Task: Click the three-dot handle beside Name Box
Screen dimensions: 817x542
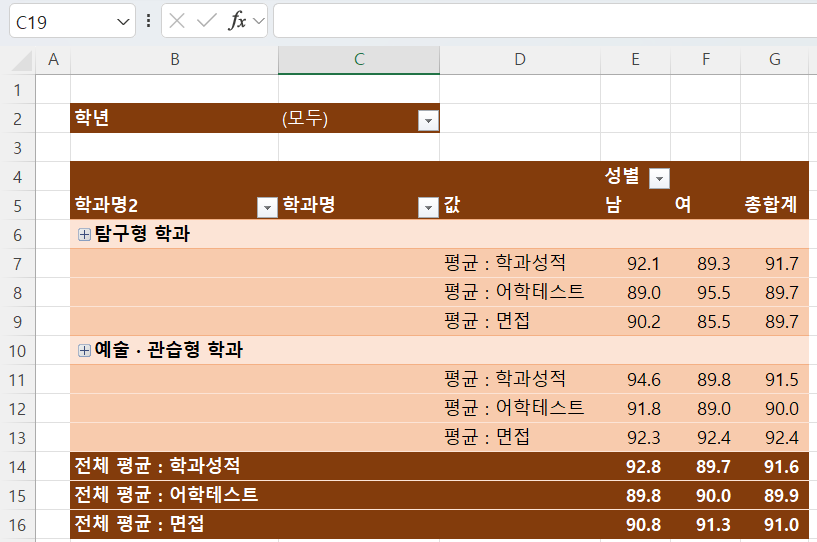Action: (x=149, y=21)
